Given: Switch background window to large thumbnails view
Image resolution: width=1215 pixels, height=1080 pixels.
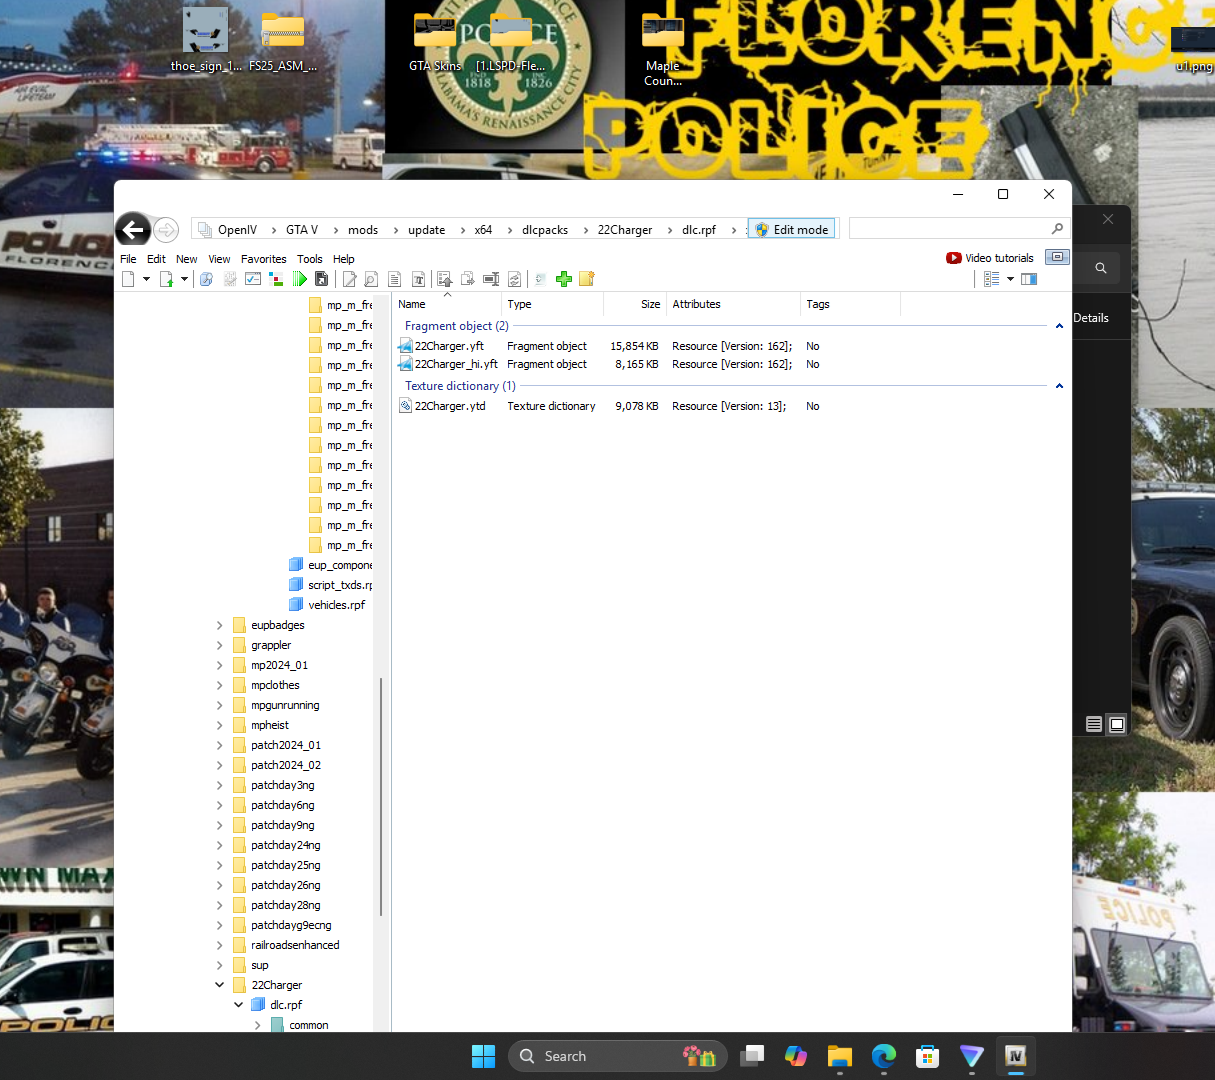Looking at the screenshot, I should coord(1117,724).
